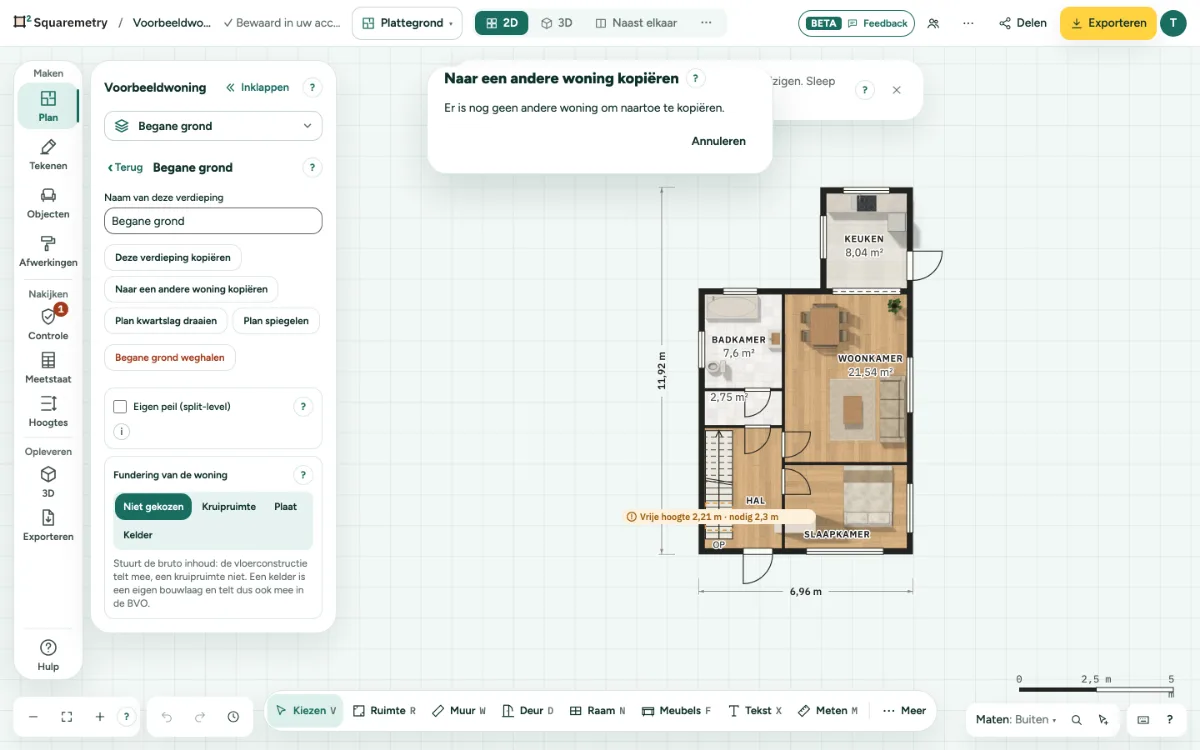The height and width of the screenshot is (750, 1200).
Task: Fit plan to screen icon
Action: coord(67,717)
